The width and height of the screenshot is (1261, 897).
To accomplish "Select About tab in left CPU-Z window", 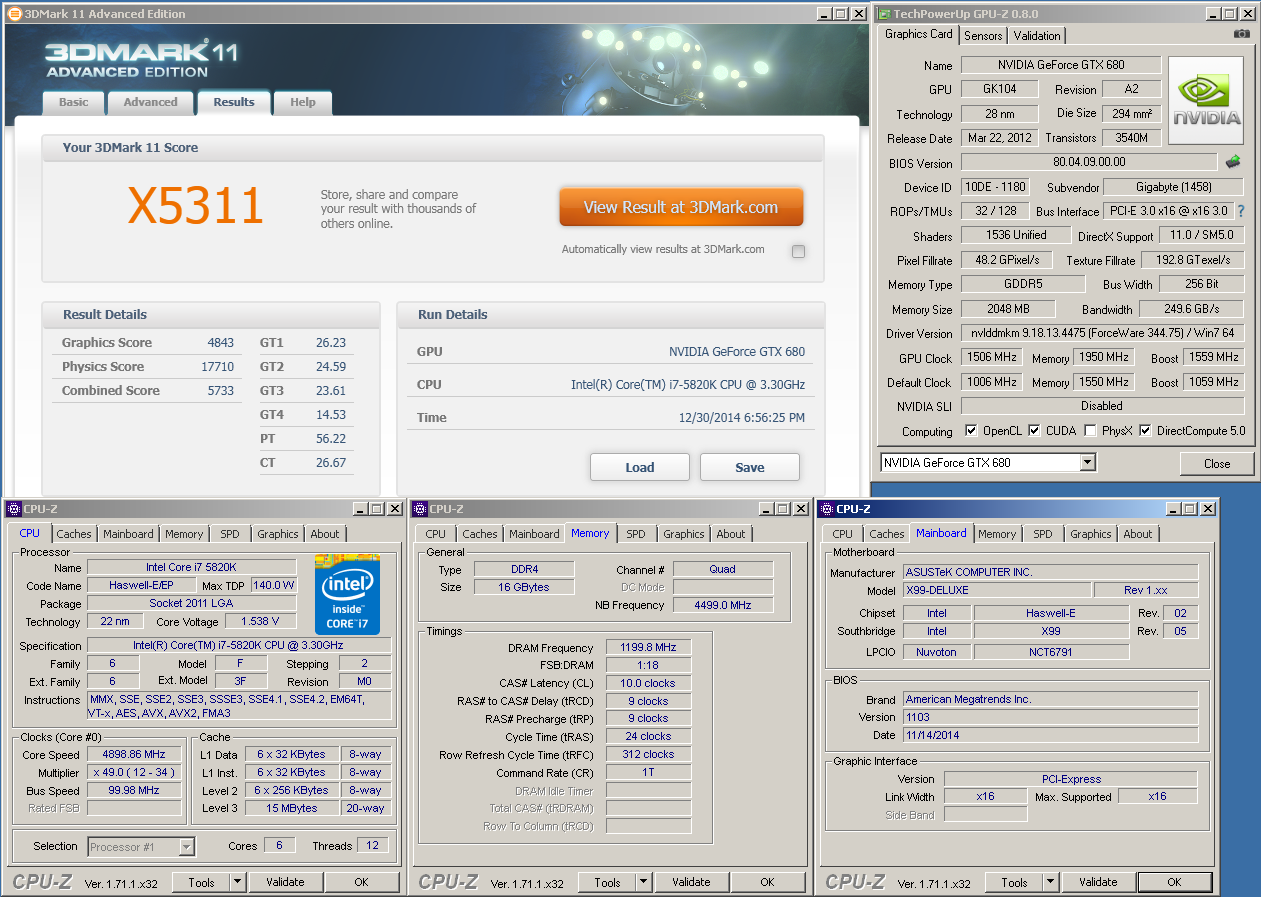I will coord(325,534).
